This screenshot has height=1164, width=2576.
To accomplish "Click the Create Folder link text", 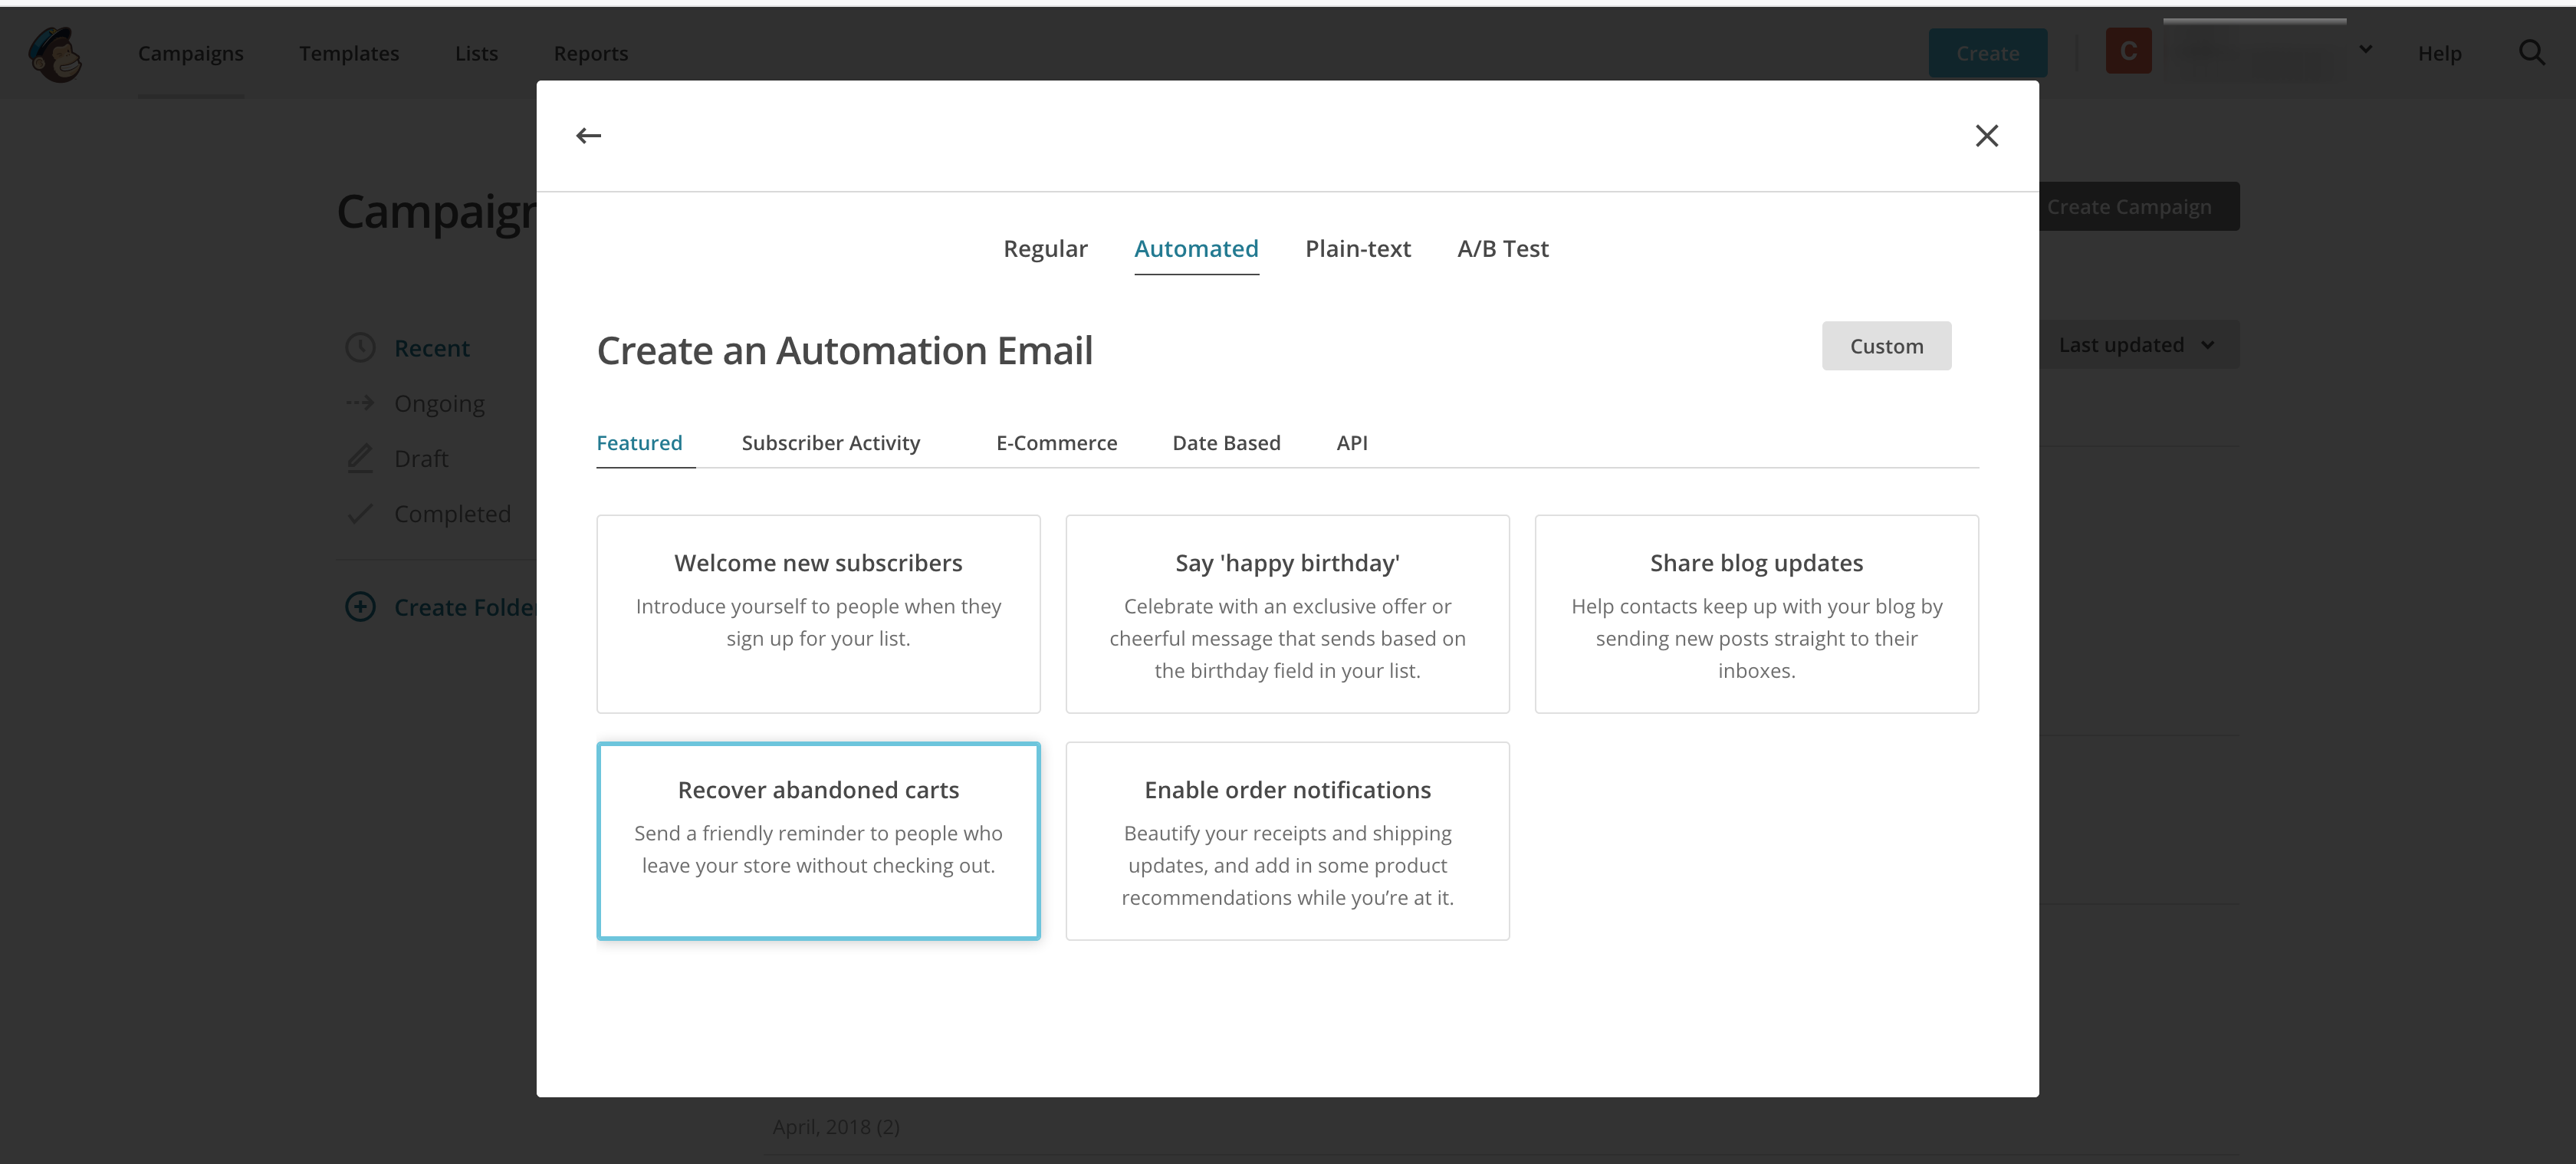I will (465, 607).
